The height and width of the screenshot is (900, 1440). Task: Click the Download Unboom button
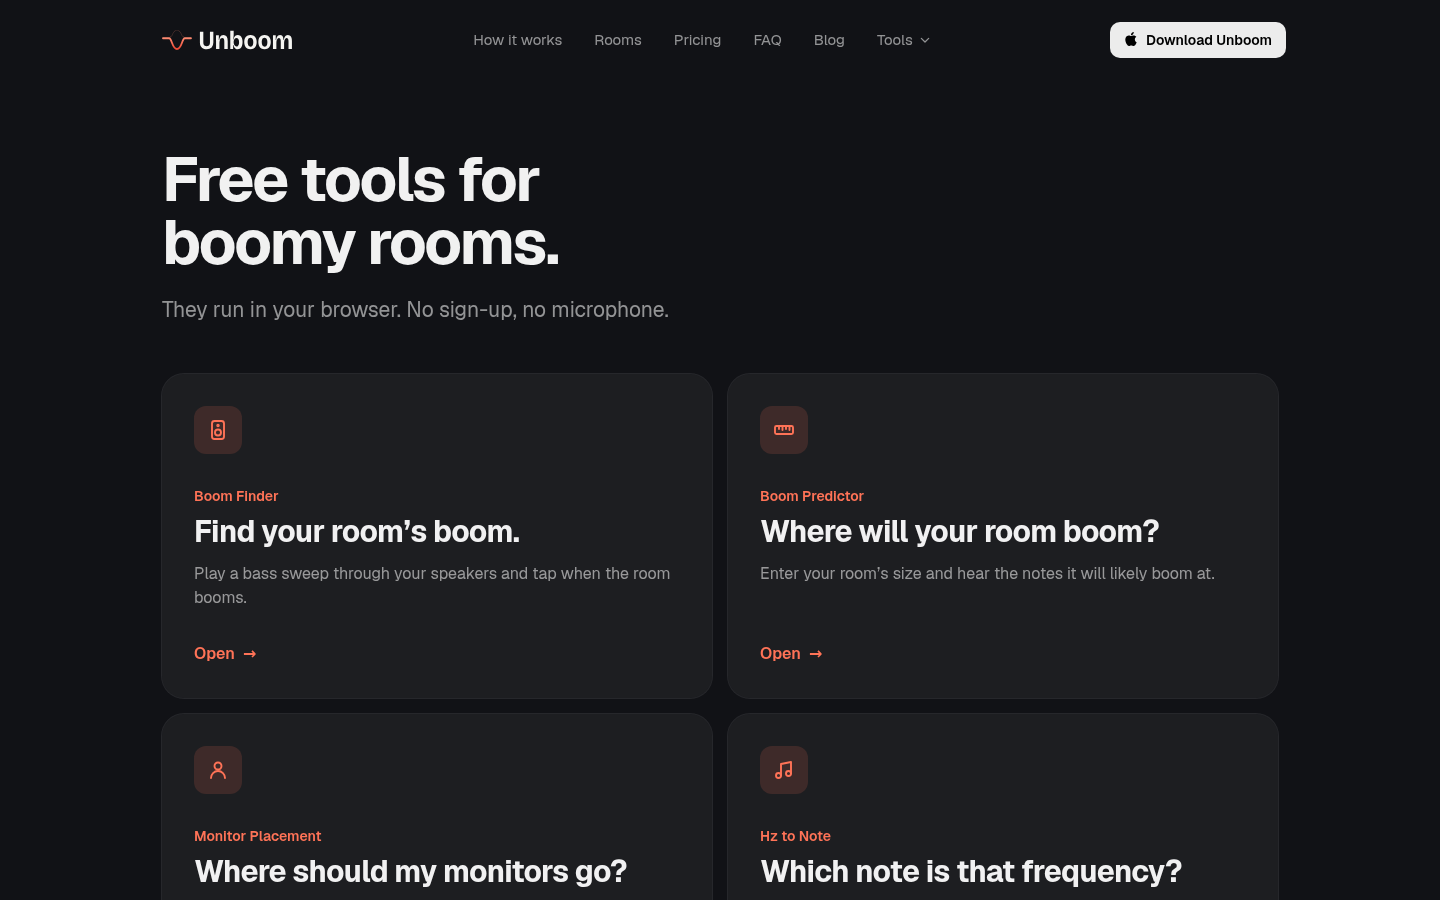point(1198,40)
